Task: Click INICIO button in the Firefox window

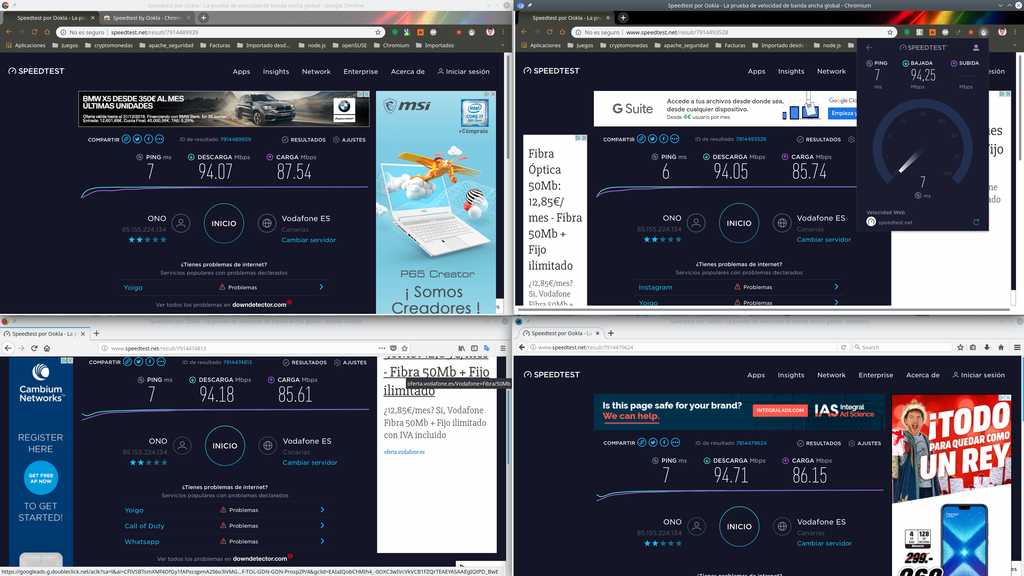Action: coord(225,446)
